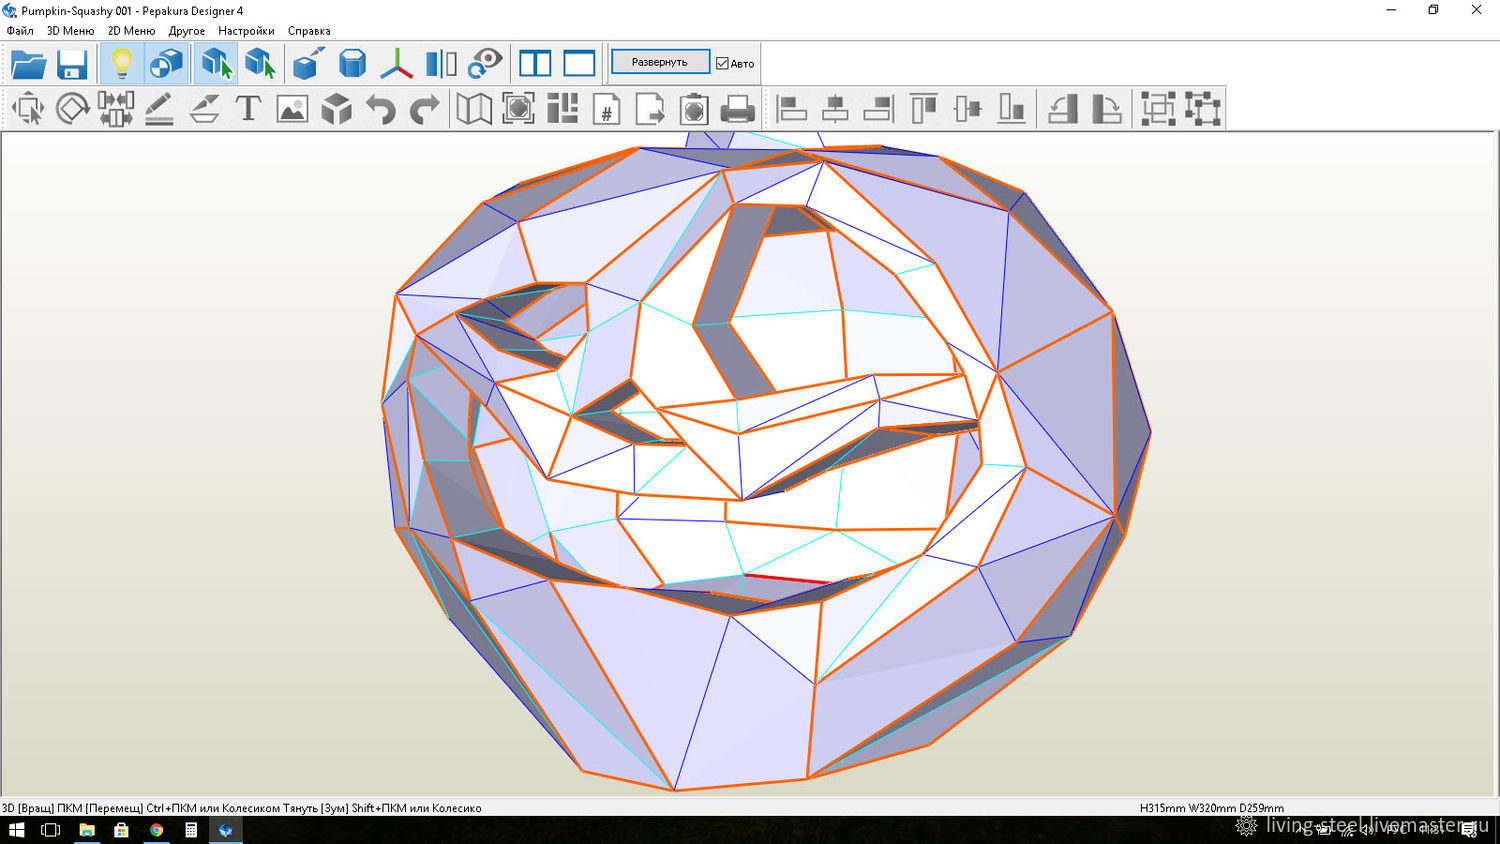Align selected parts to the right
Viewport: 1500px width, 844px height.
coord(879,108)
